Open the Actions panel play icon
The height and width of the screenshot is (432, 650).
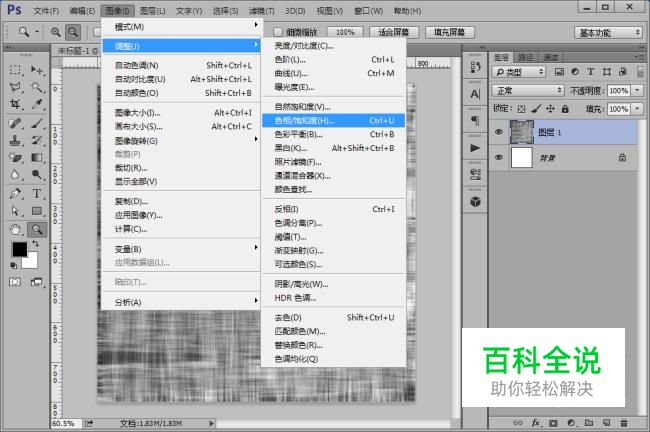pos(475,148)
